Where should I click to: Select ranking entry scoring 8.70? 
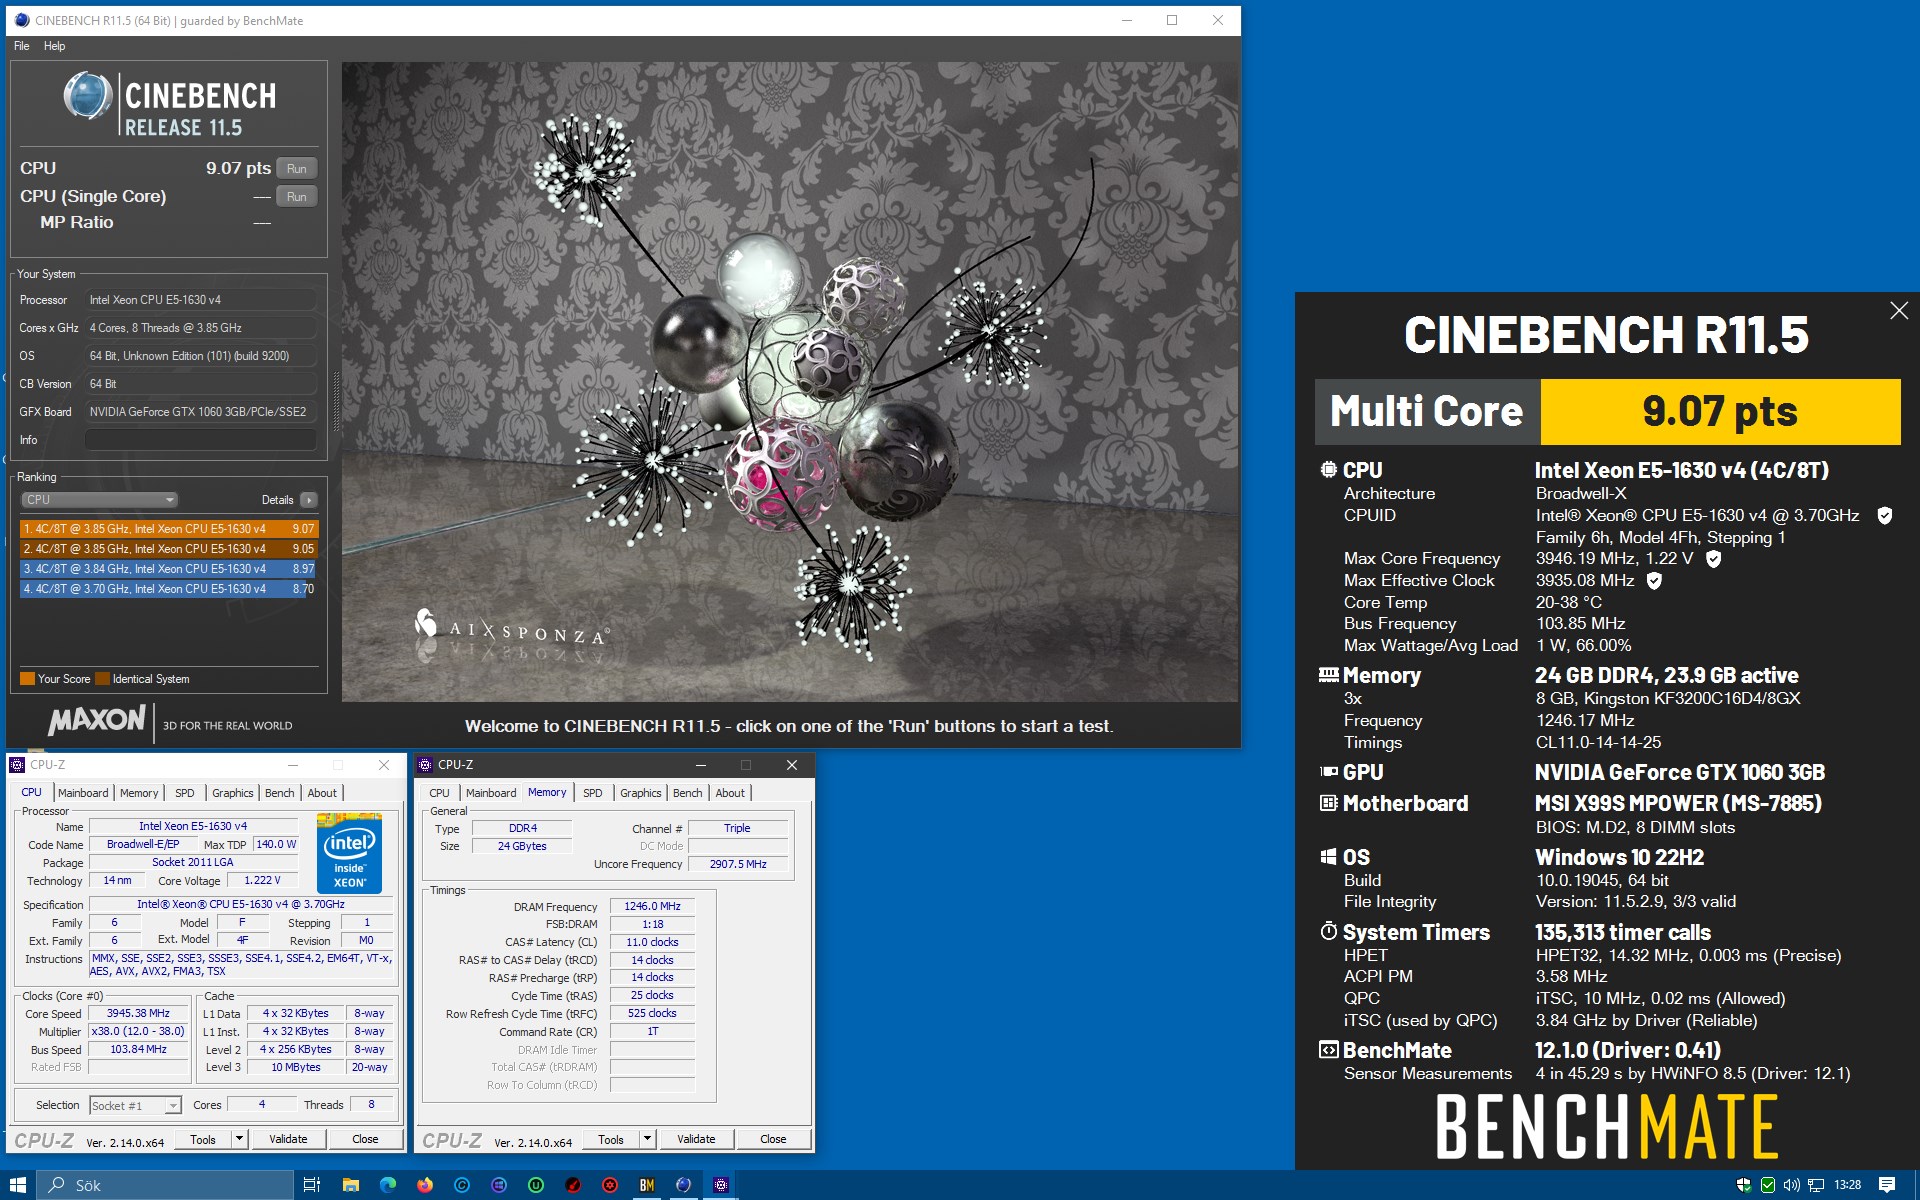[x=168, y=589]
